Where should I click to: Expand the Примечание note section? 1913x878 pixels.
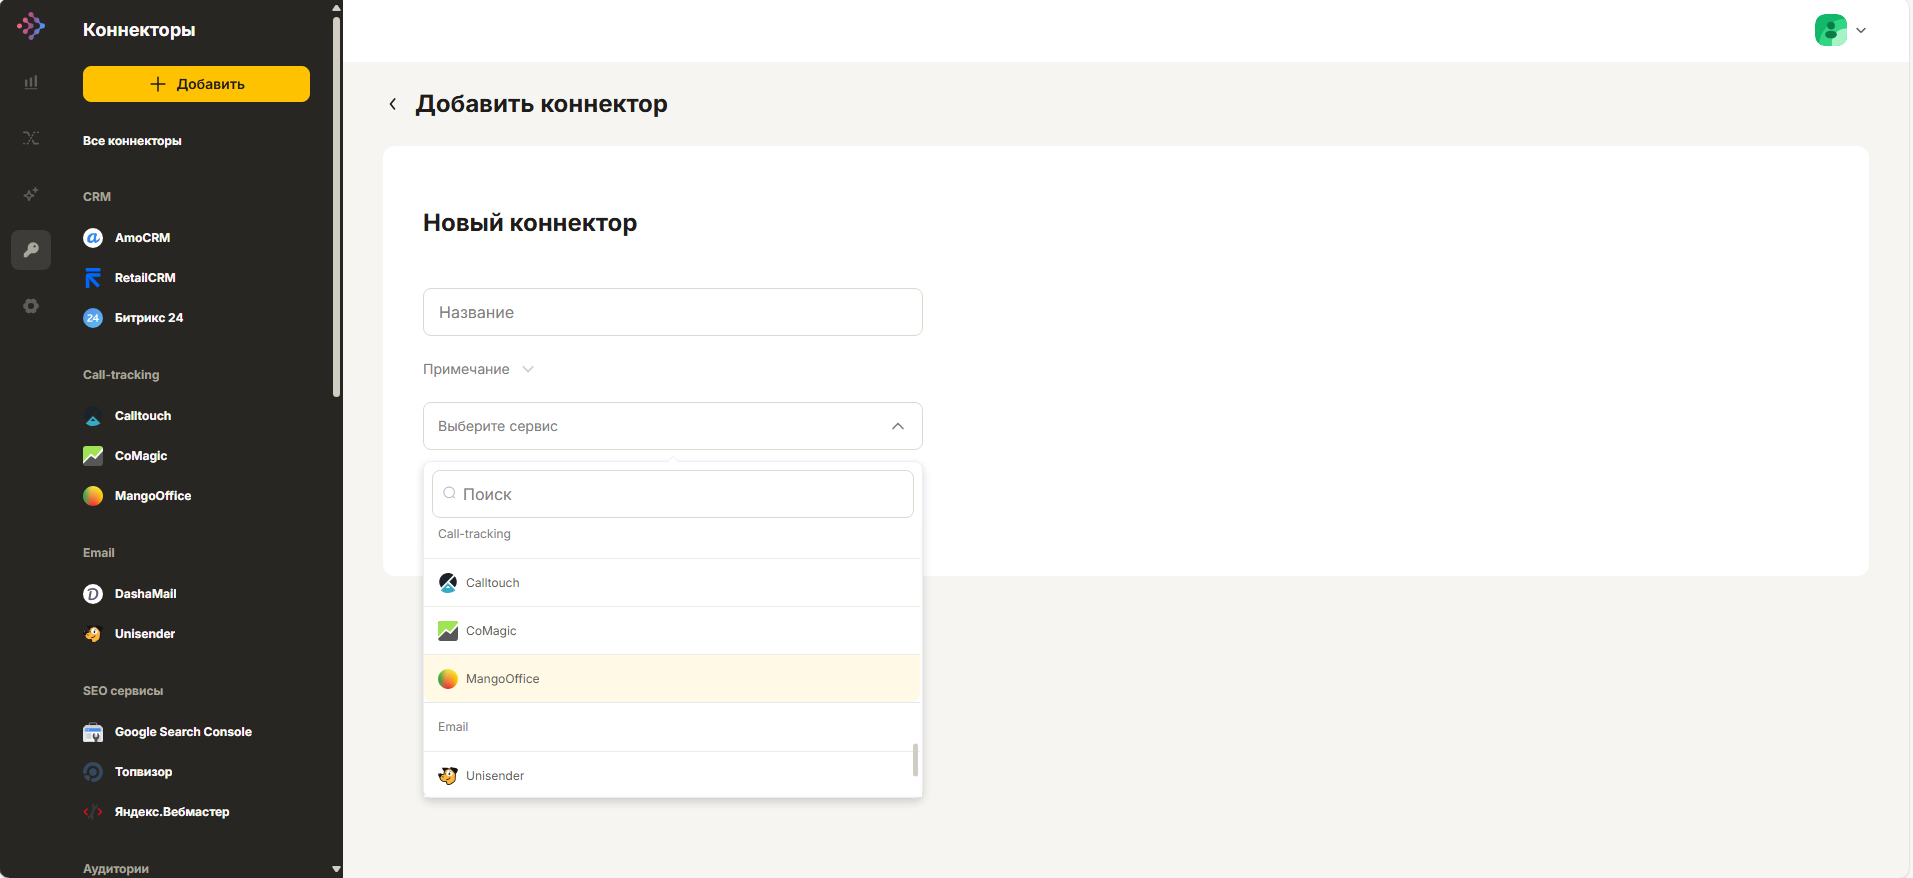[478, 369]
